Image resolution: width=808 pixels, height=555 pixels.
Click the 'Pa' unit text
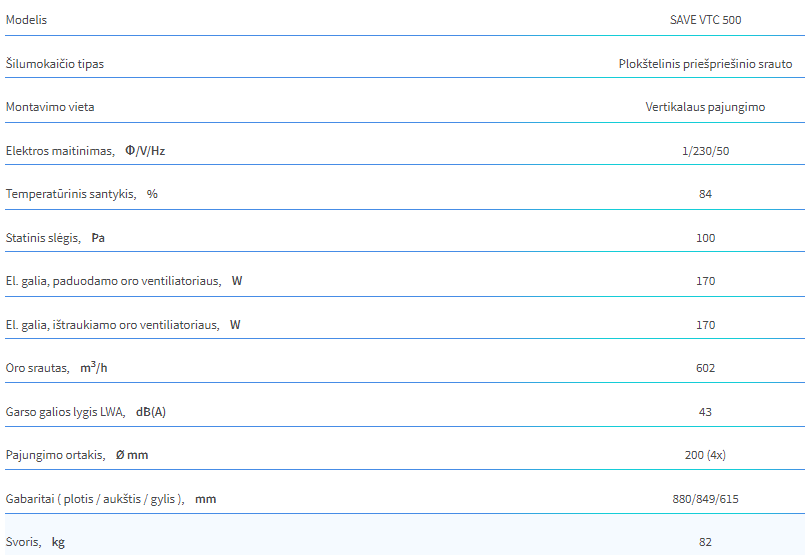point(98,238)
